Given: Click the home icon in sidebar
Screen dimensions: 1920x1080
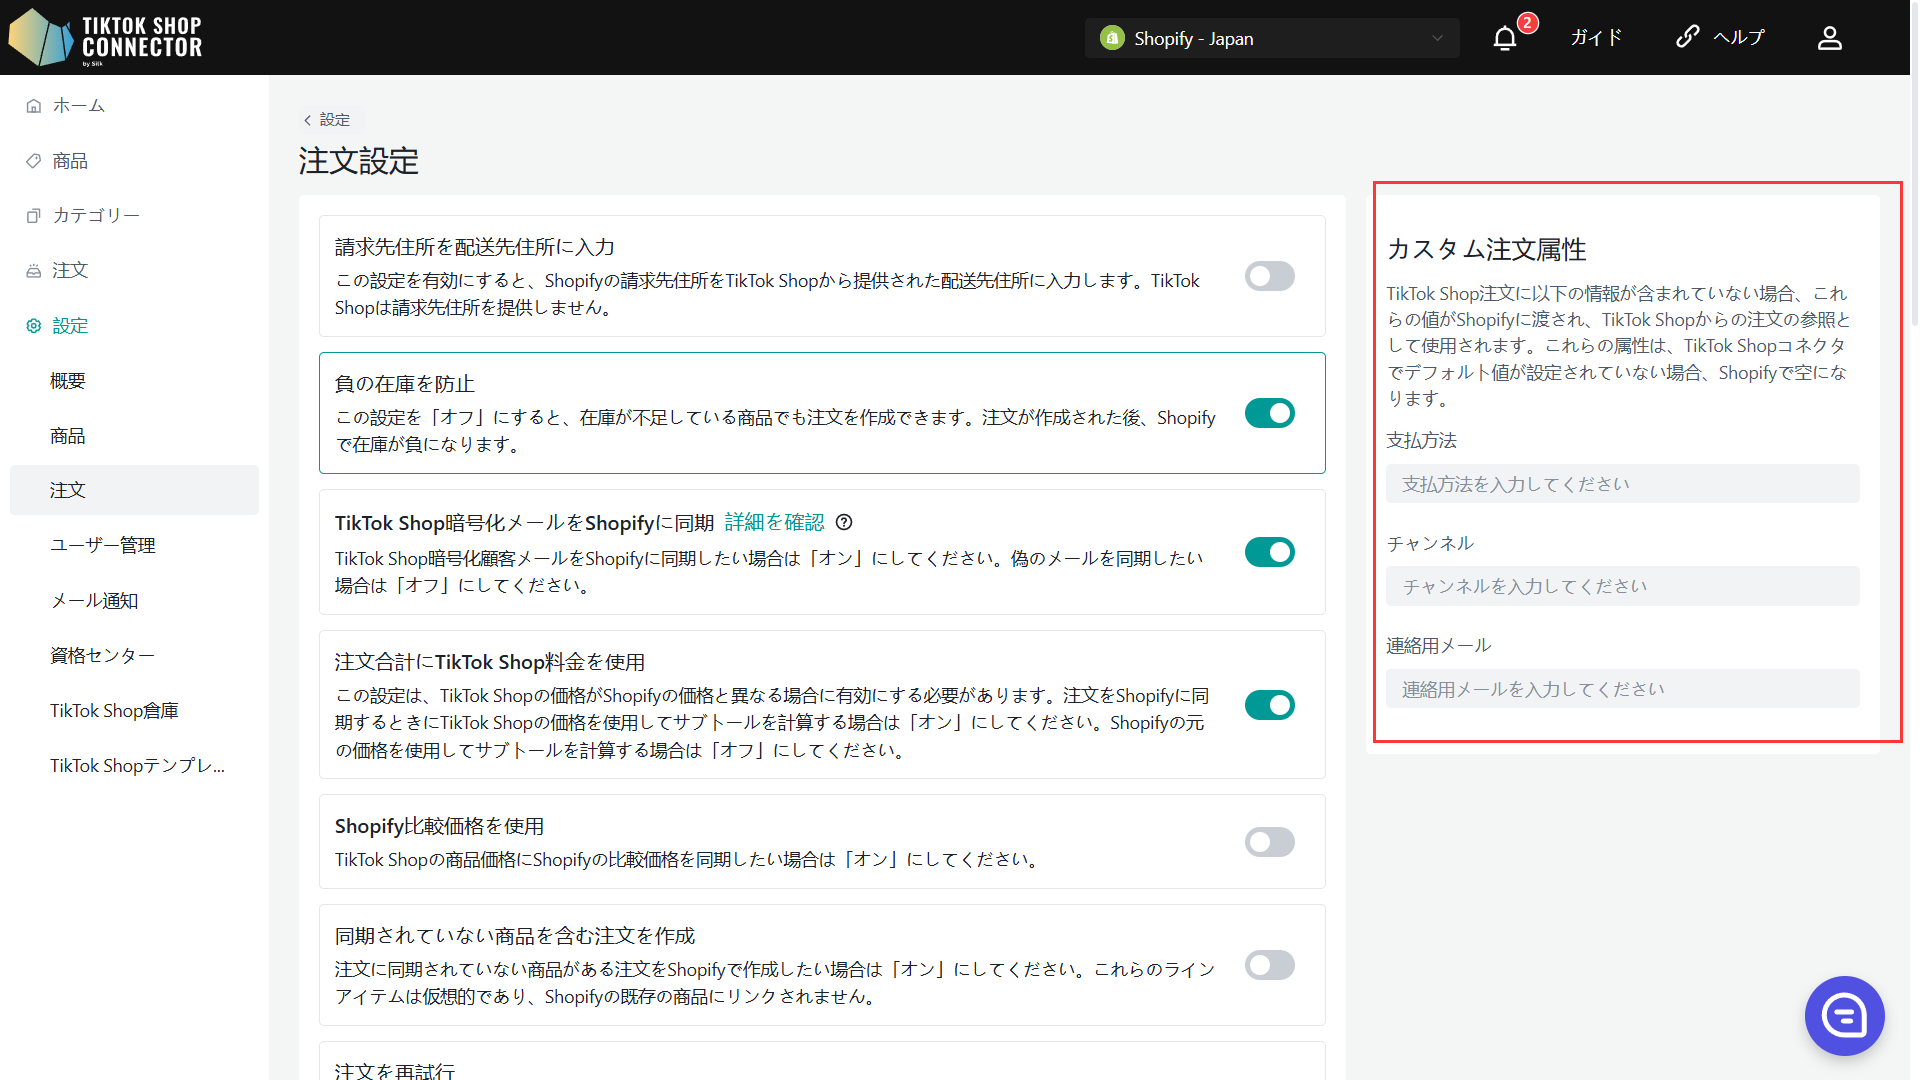Looking at the screenshot, I should click(34, 106).
